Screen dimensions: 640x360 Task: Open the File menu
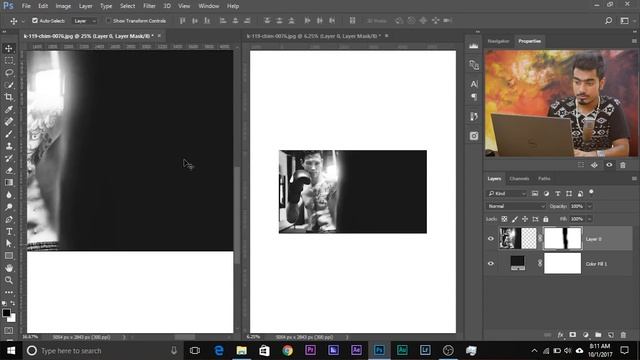[x=26, y=6]
